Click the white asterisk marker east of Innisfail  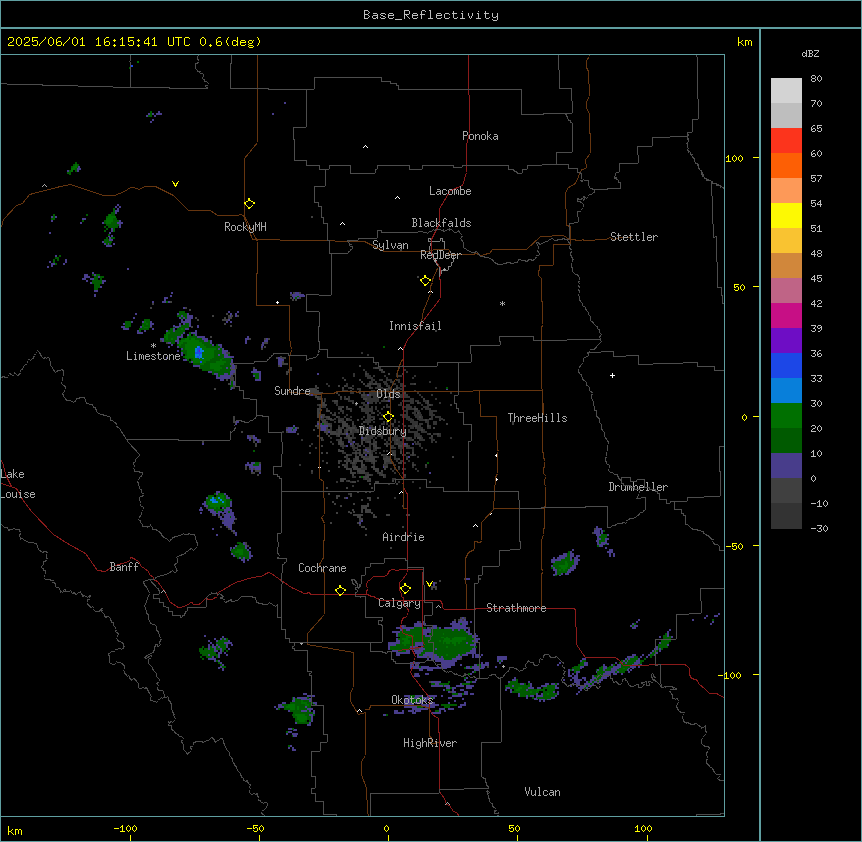(x=502, y=303)
